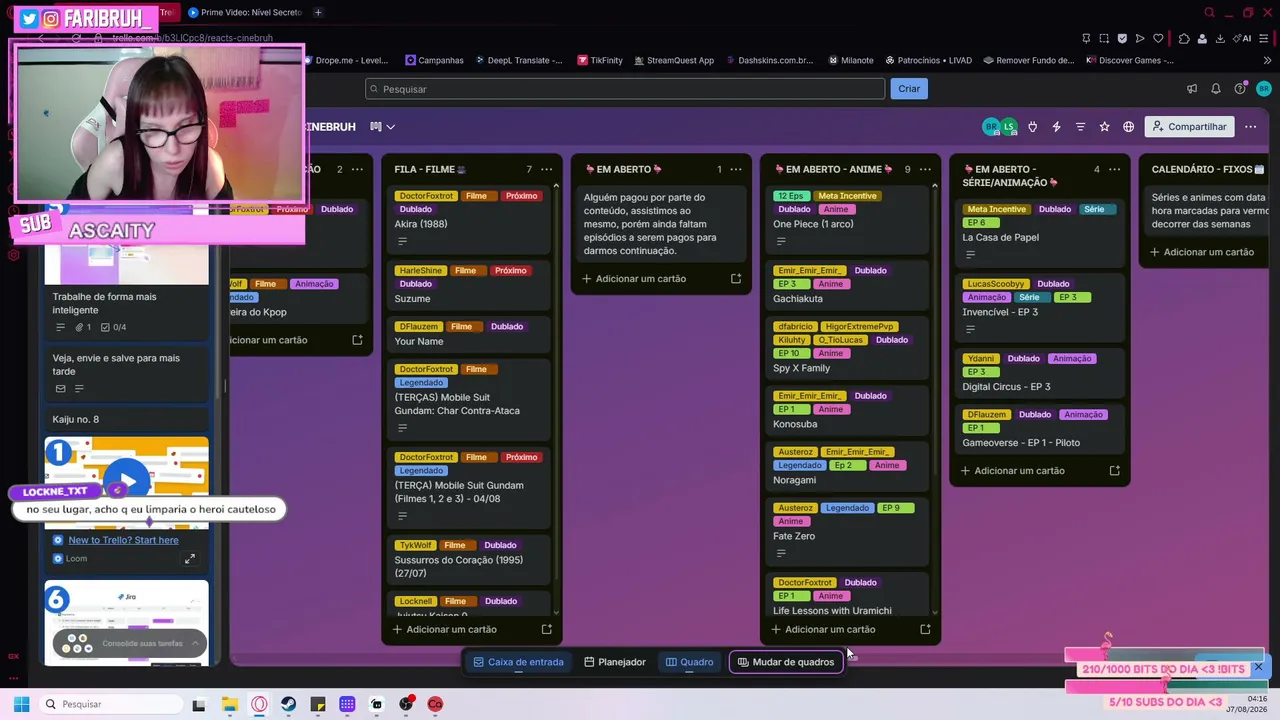Create card from template in EM ABERTO - ANIME
Screen dimensions: 1280x720
point(925,629)
